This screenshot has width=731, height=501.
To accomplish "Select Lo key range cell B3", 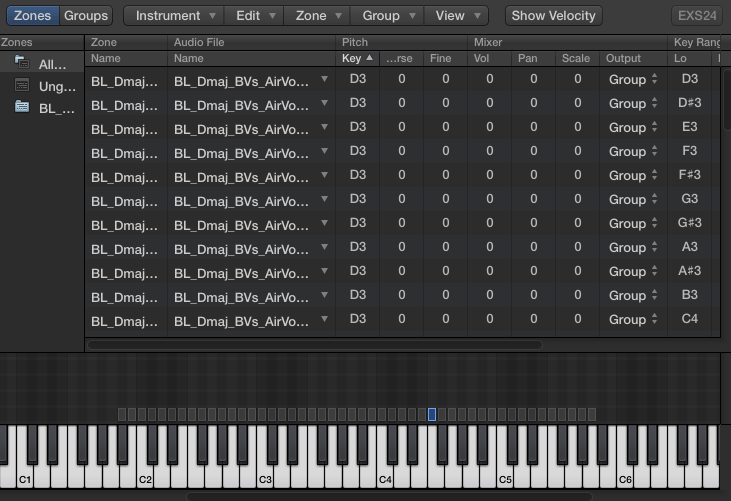I will (690, 295).
